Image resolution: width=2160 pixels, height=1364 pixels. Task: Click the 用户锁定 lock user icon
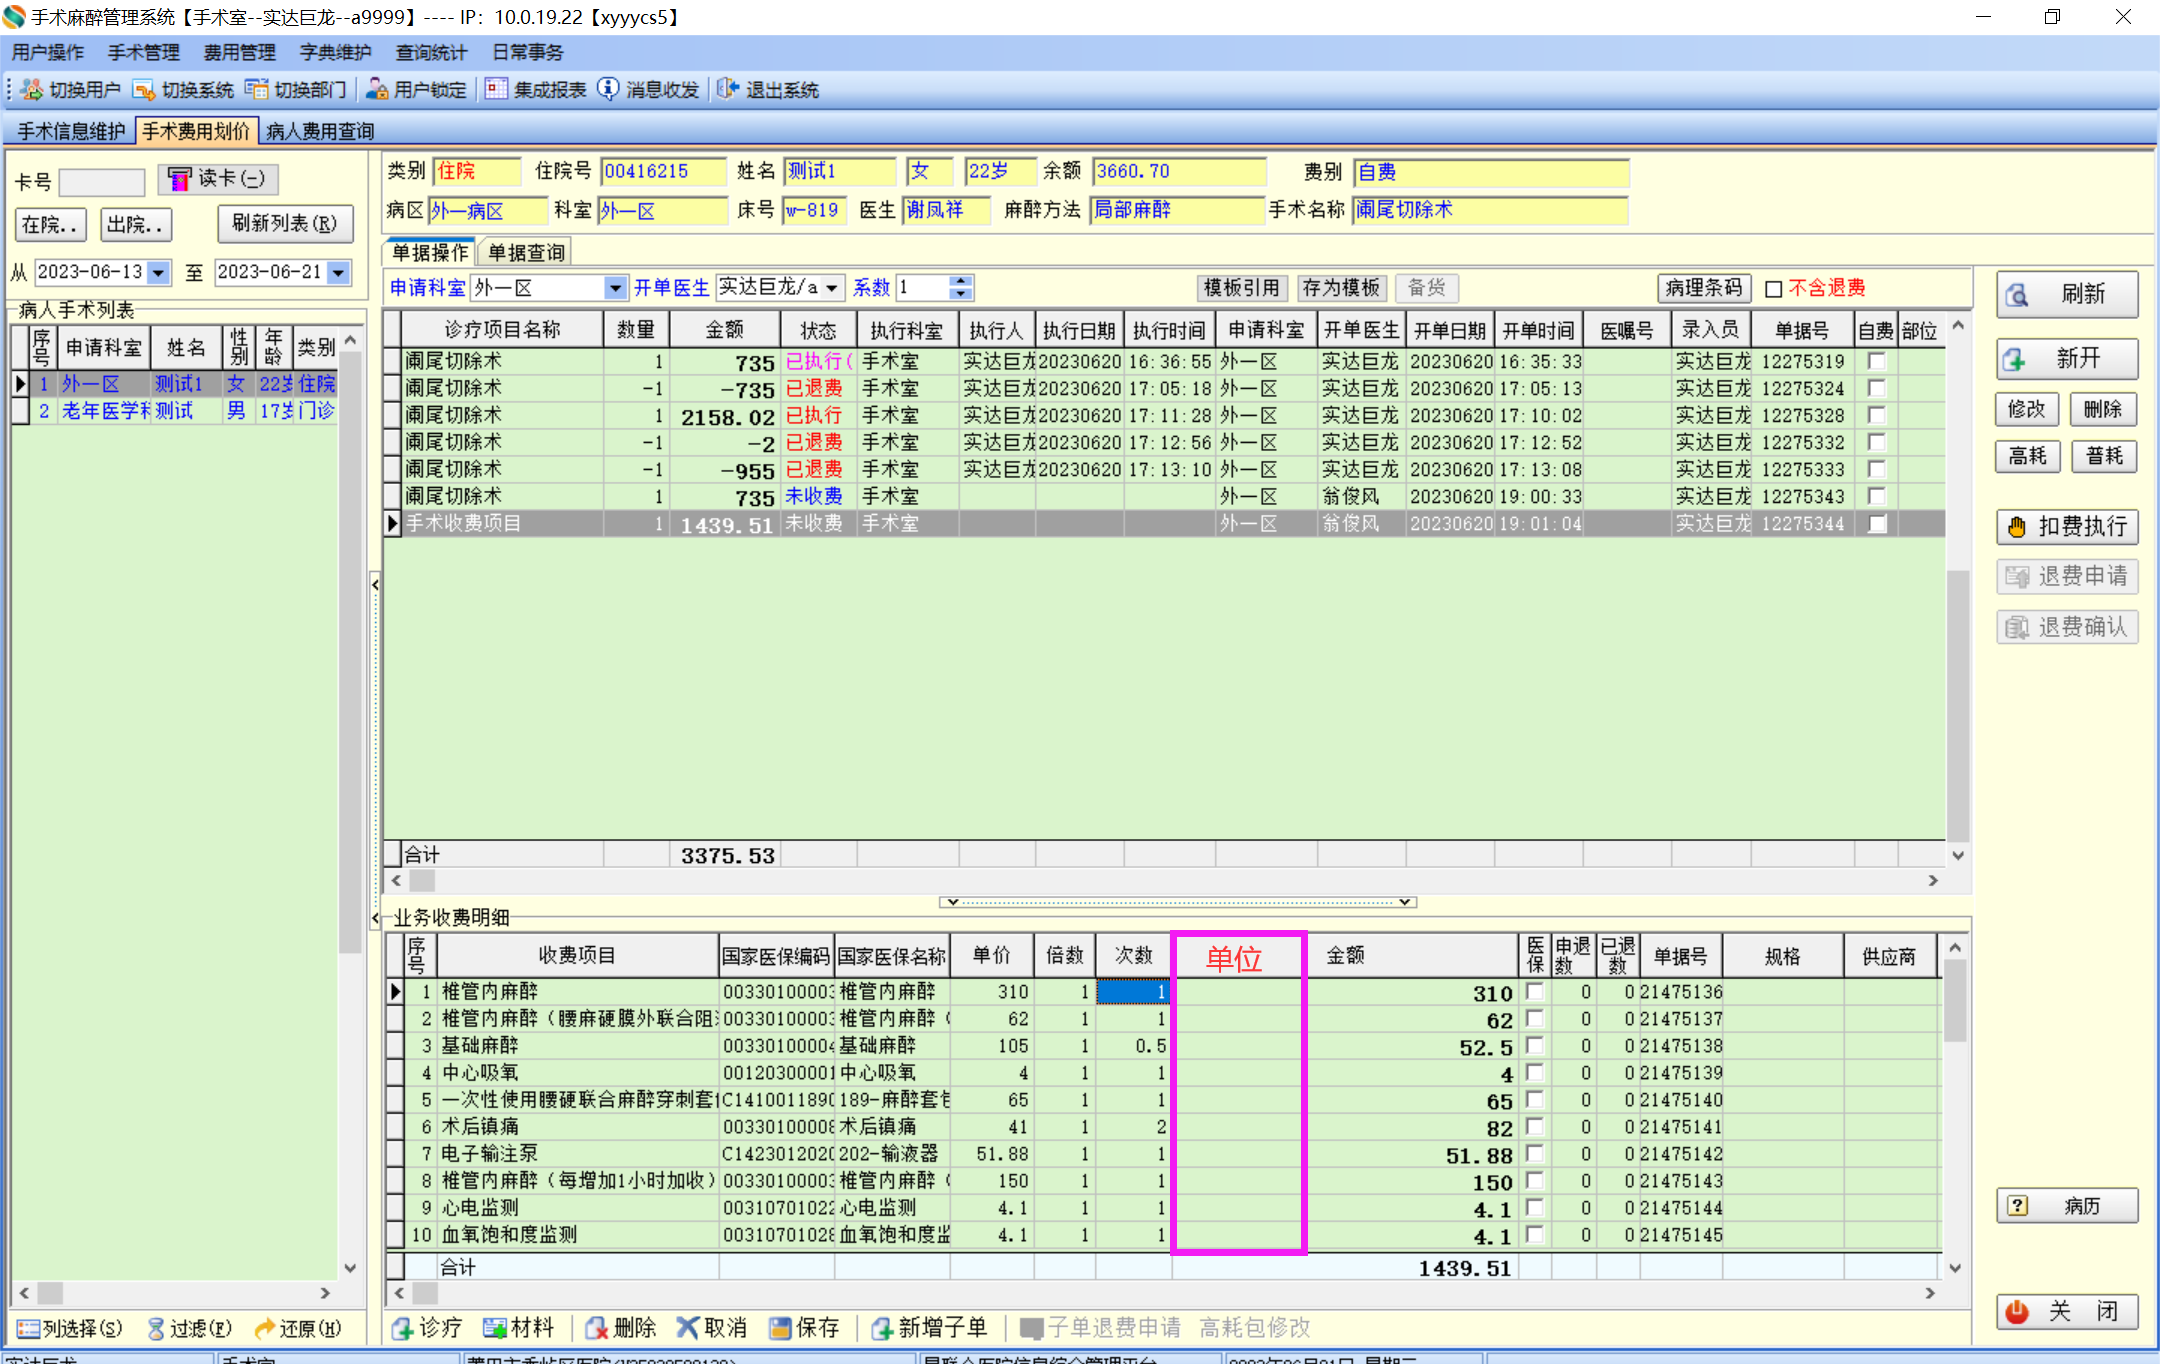[x=377, y=90]
